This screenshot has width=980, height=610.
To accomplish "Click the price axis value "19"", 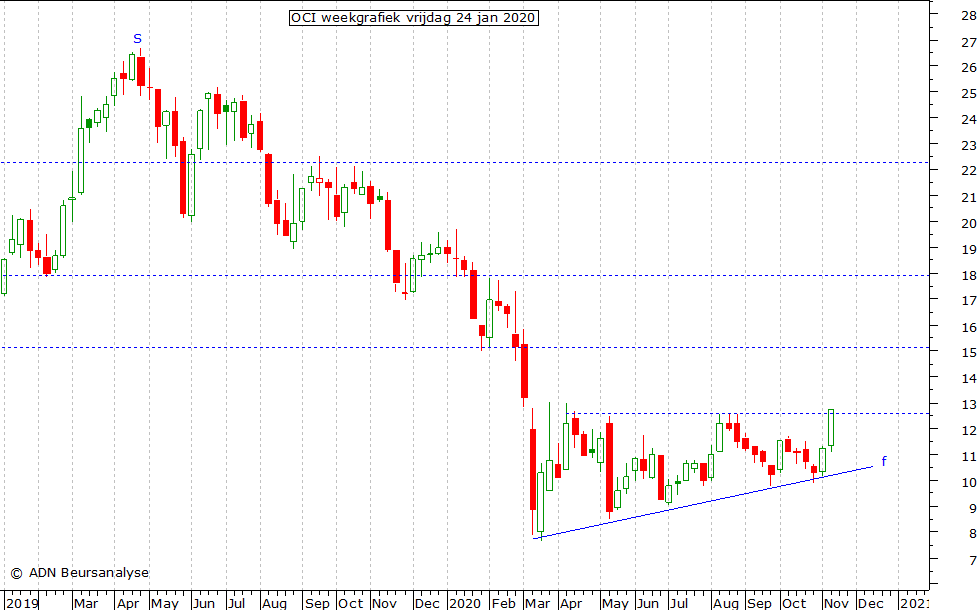I will tap(969, 249).
